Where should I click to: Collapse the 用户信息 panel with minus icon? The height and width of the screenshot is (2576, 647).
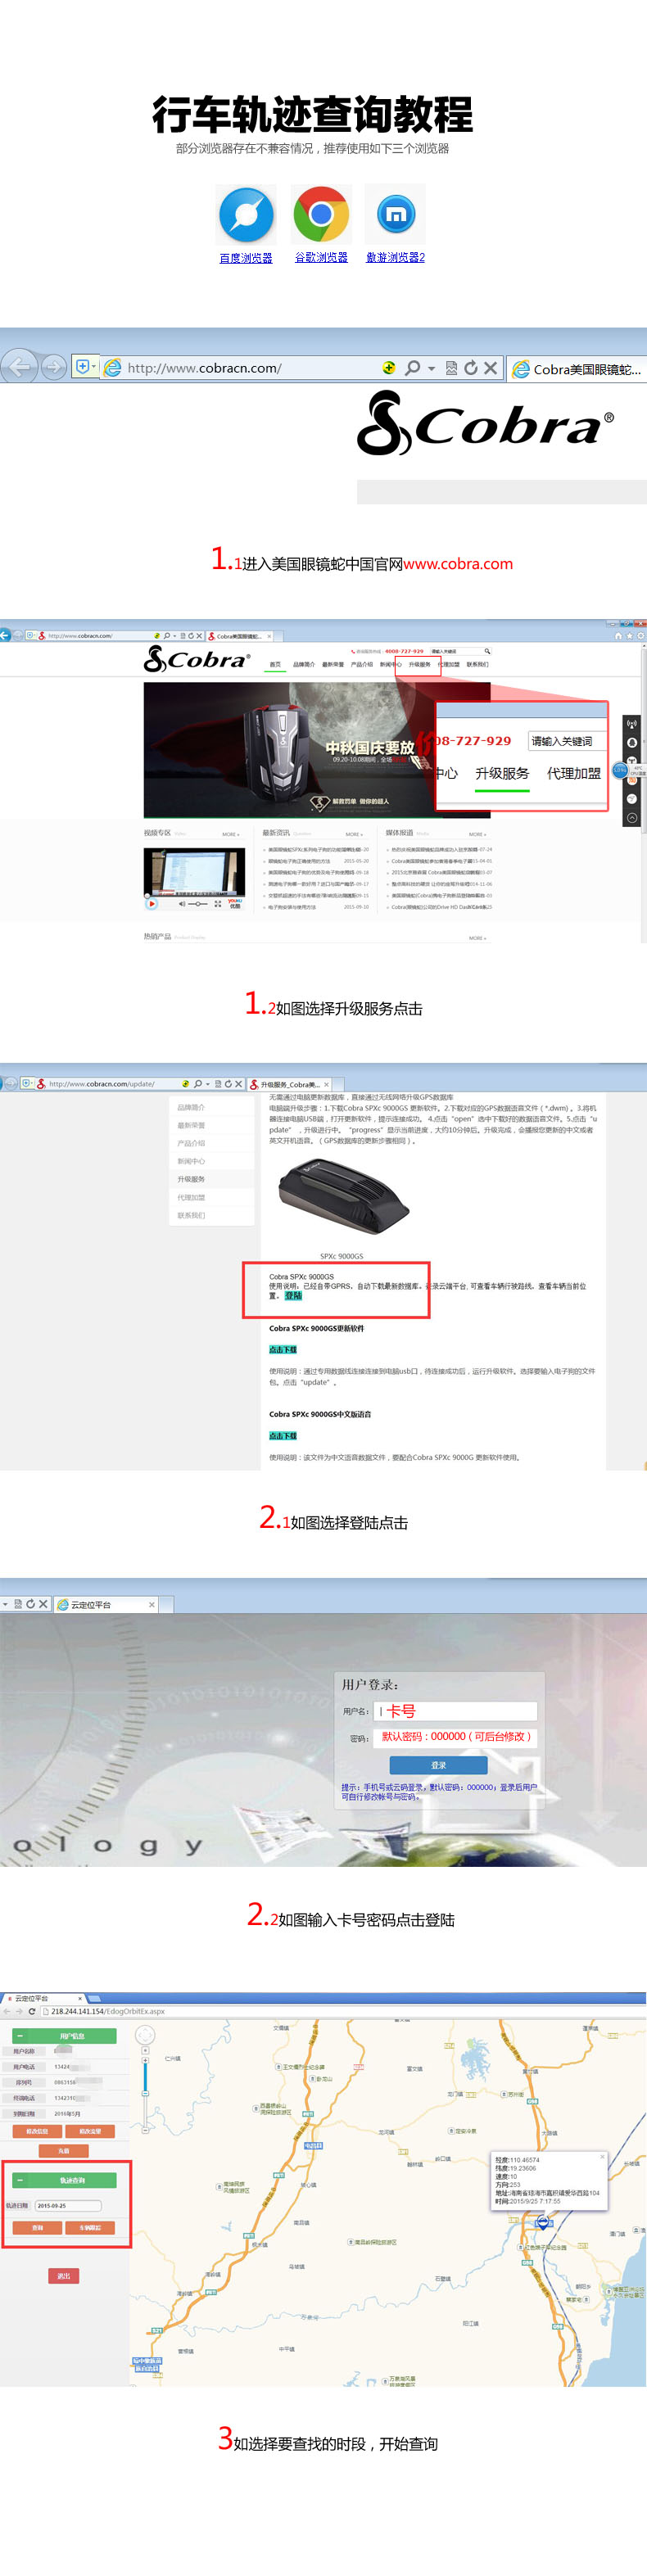19,2035
